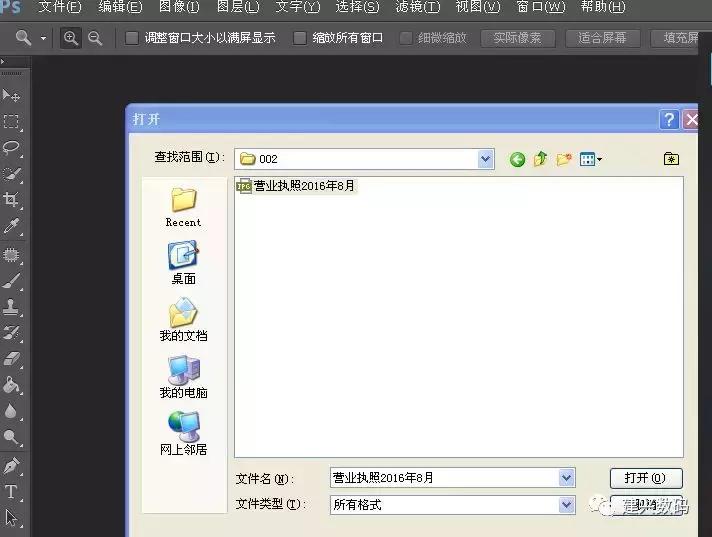The width and height of the screenshot is (712, 537).
Task: Open the favorites folder icon in dialog
Action: (671, 159)
